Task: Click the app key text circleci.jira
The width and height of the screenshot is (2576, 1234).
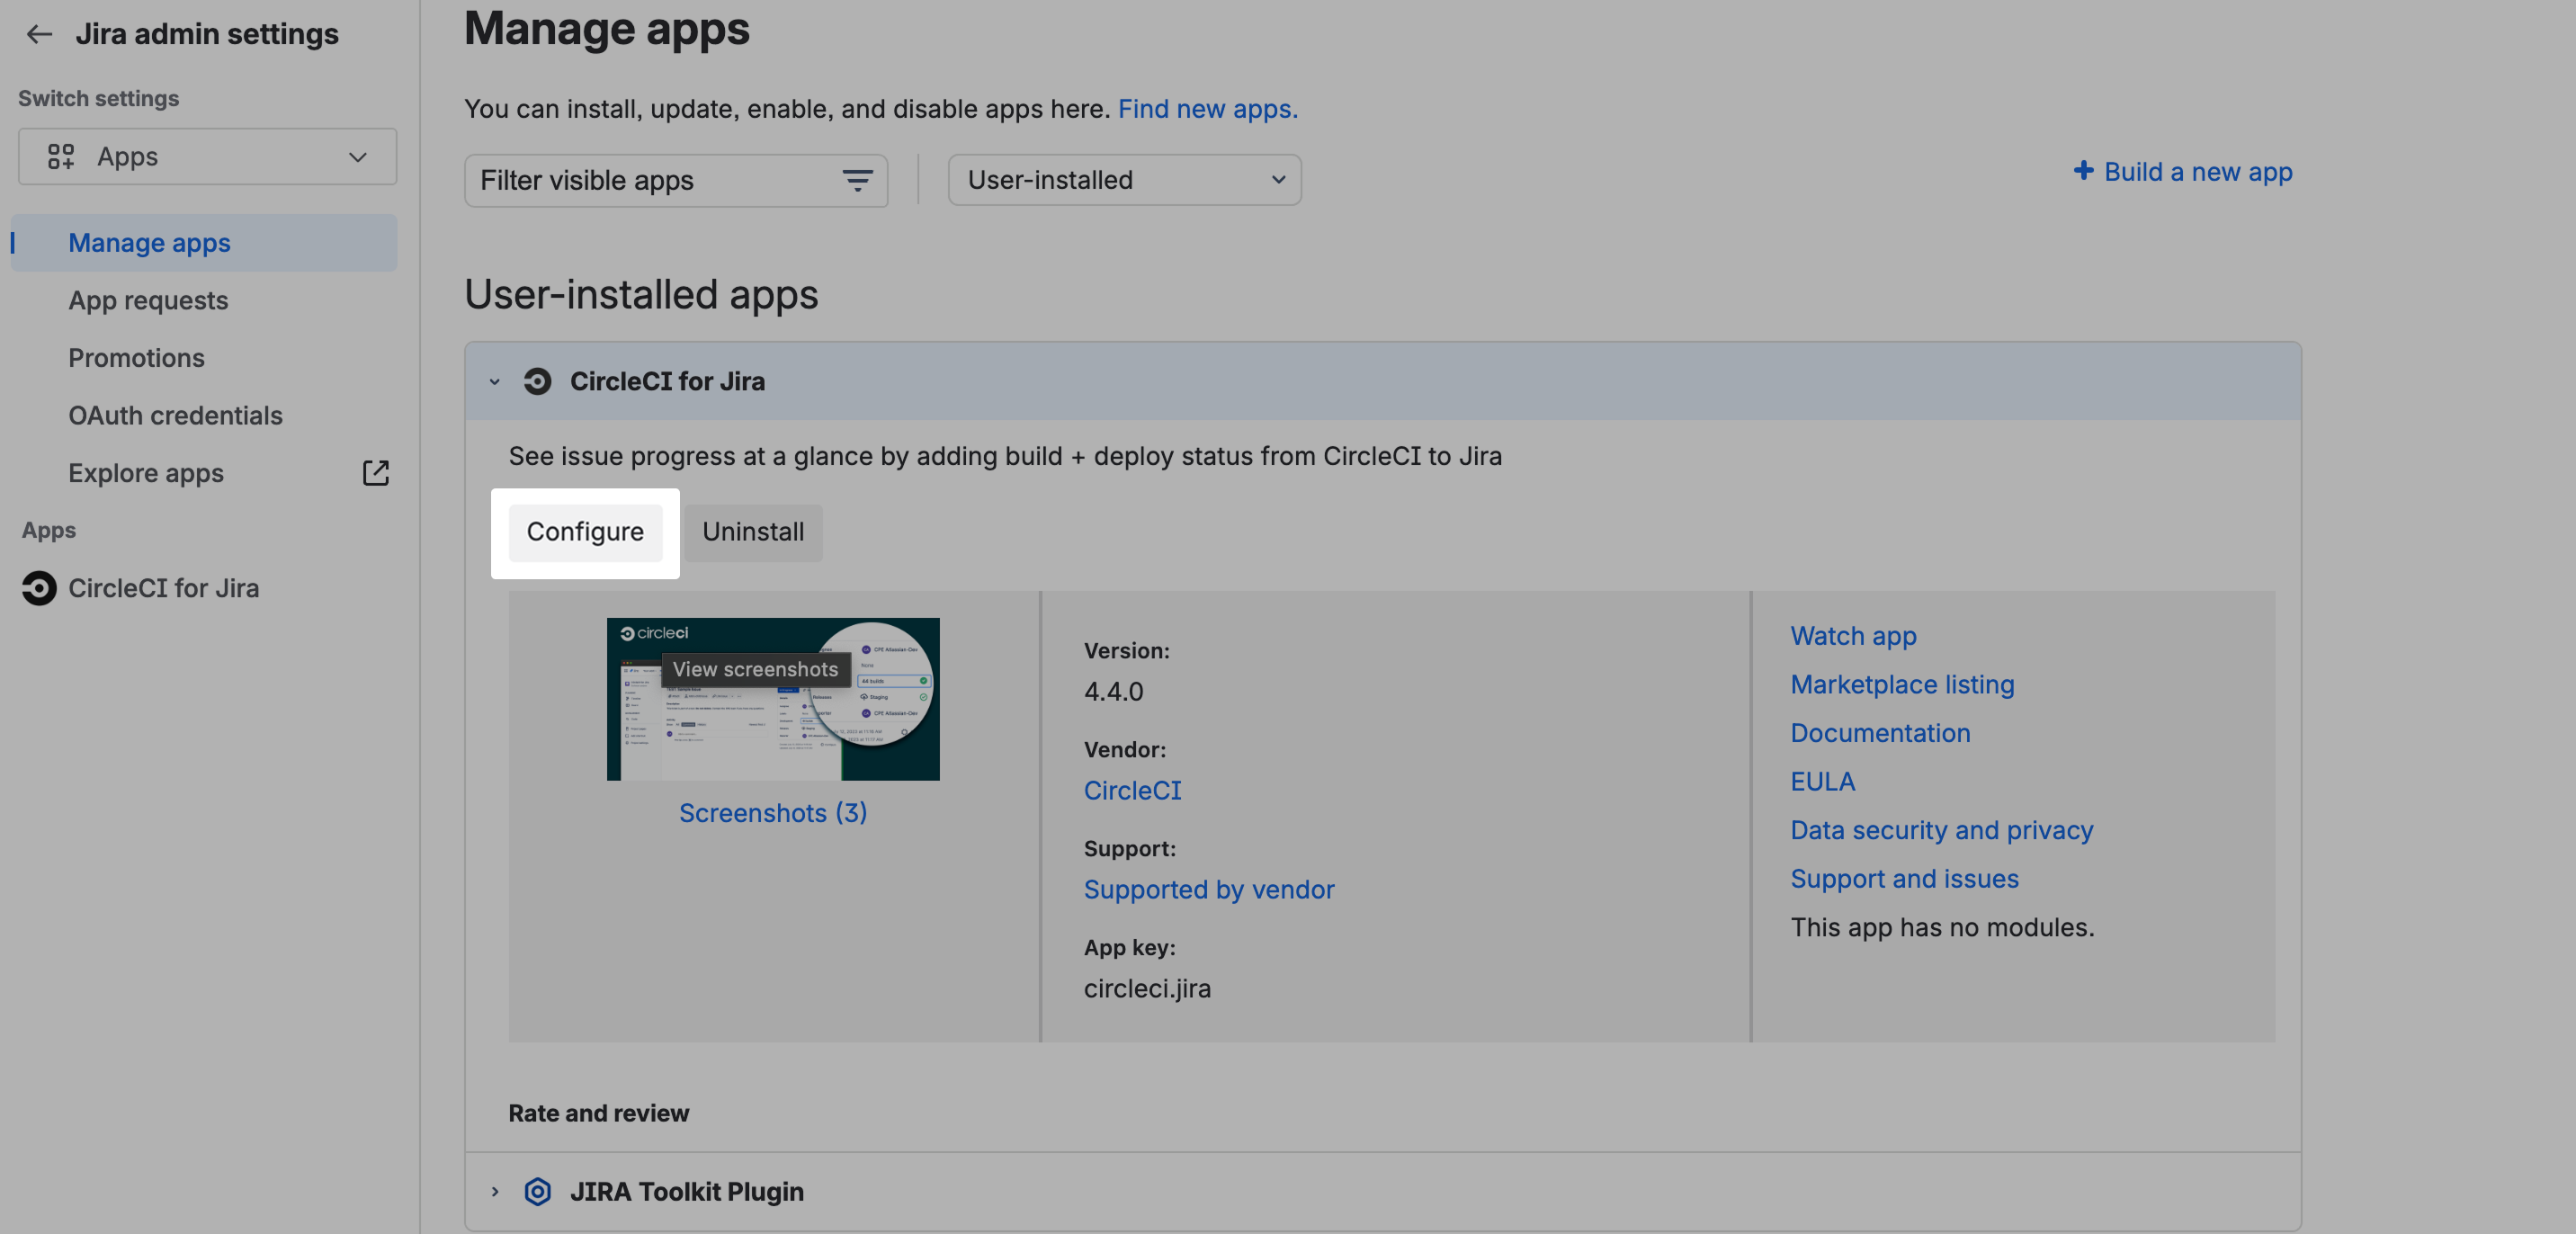Action: pyautogui.click(x=1147, y=988)
